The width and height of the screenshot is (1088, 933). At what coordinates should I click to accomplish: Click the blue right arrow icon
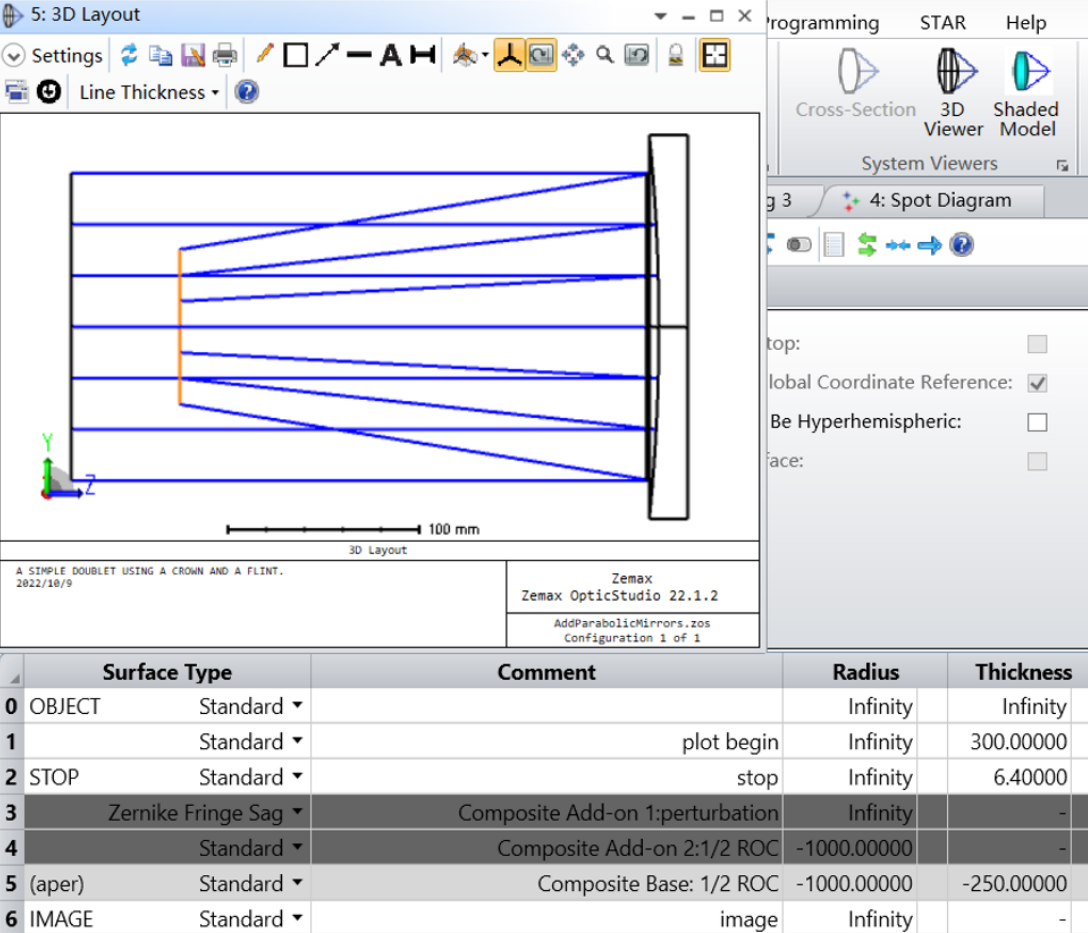click(929, 245)
